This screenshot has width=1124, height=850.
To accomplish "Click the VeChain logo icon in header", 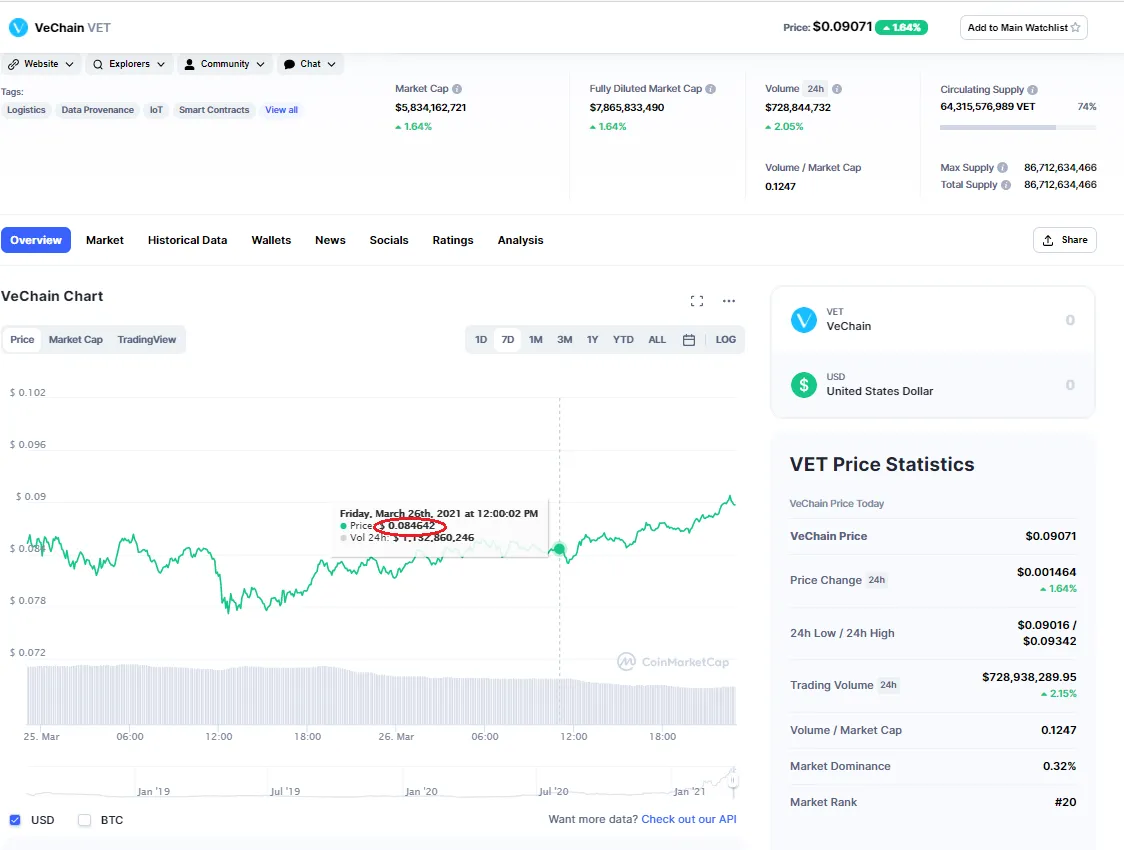I will click(18, 27).
